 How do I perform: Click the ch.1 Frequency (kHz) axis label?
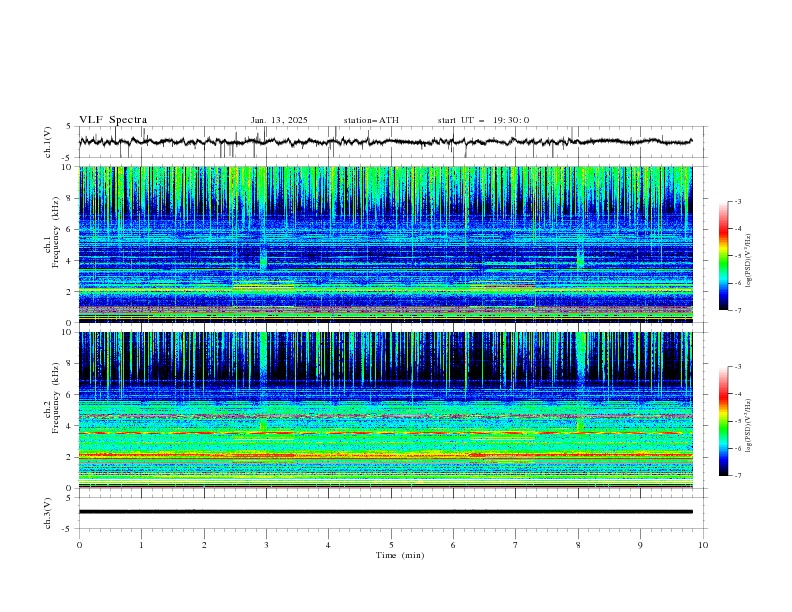click(52, 232)
